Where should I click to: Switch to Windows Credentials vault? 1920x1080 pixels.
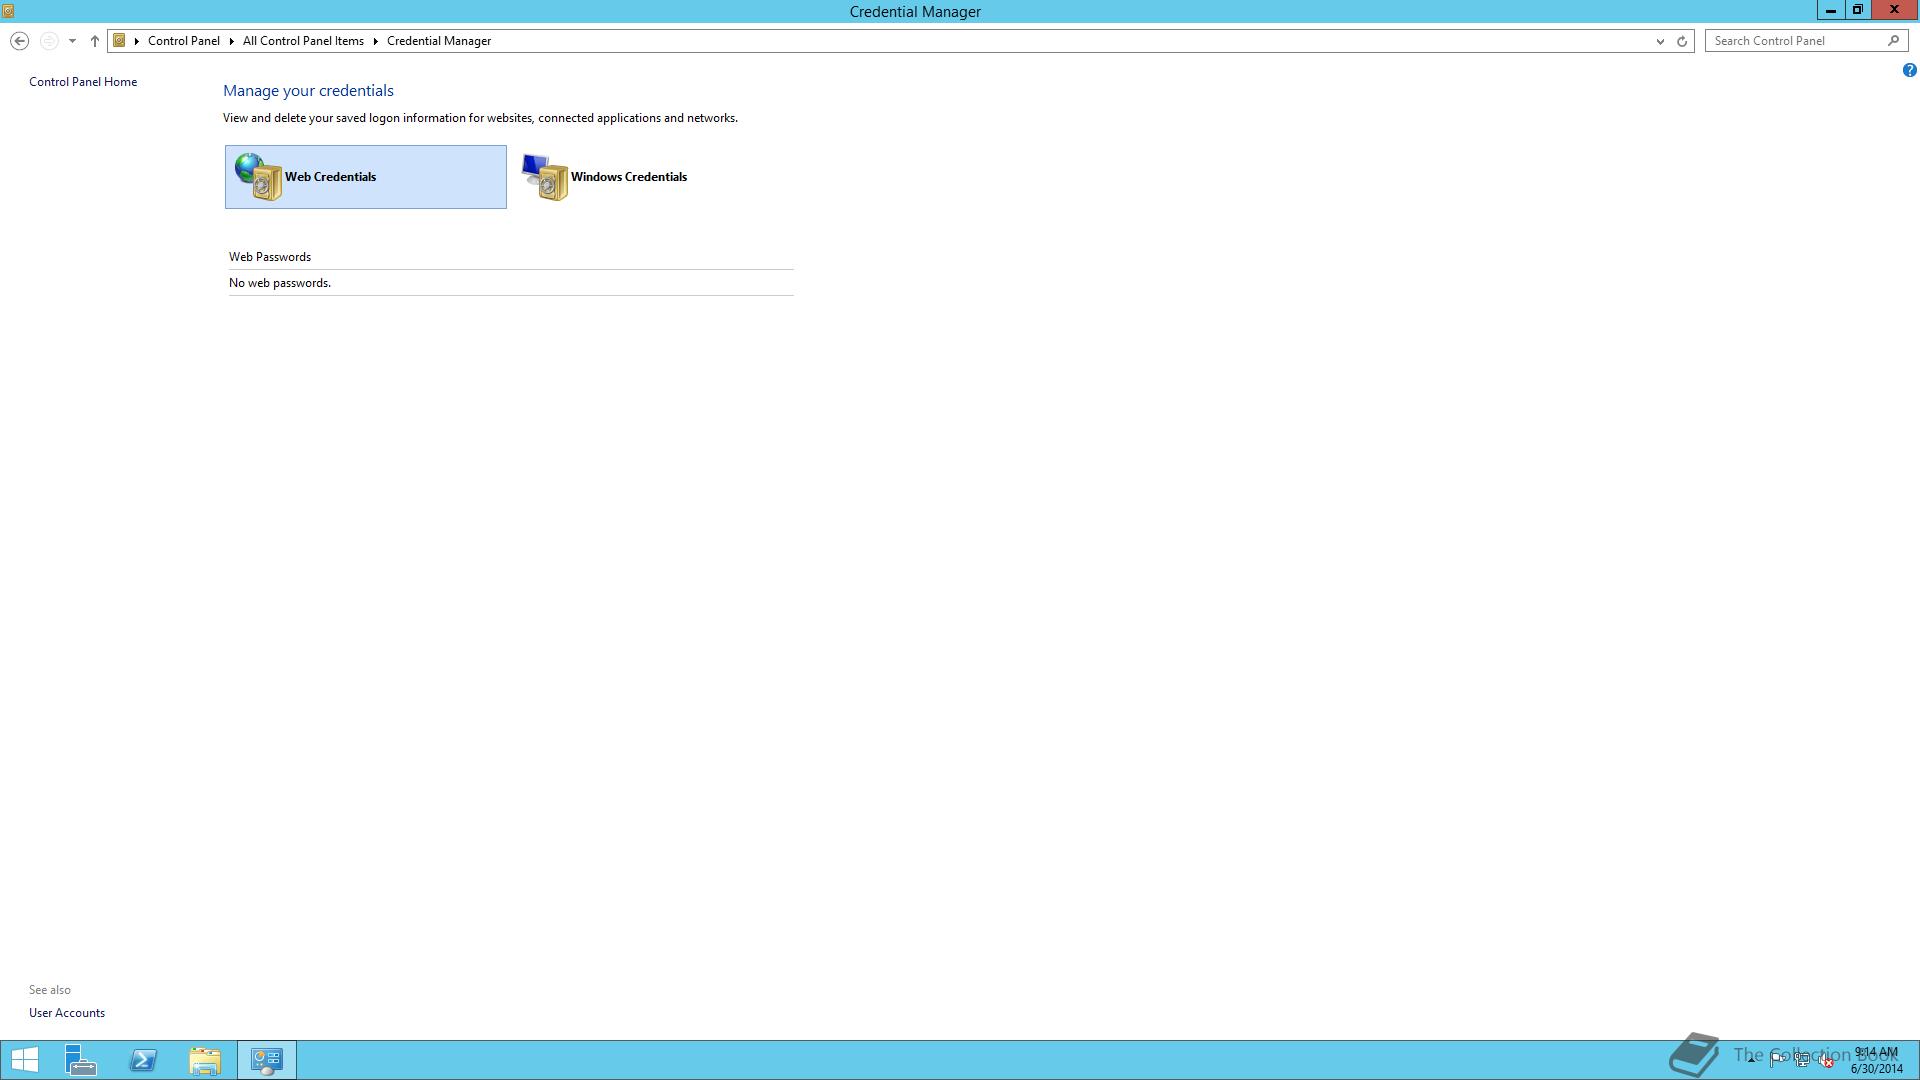[652, 177]
